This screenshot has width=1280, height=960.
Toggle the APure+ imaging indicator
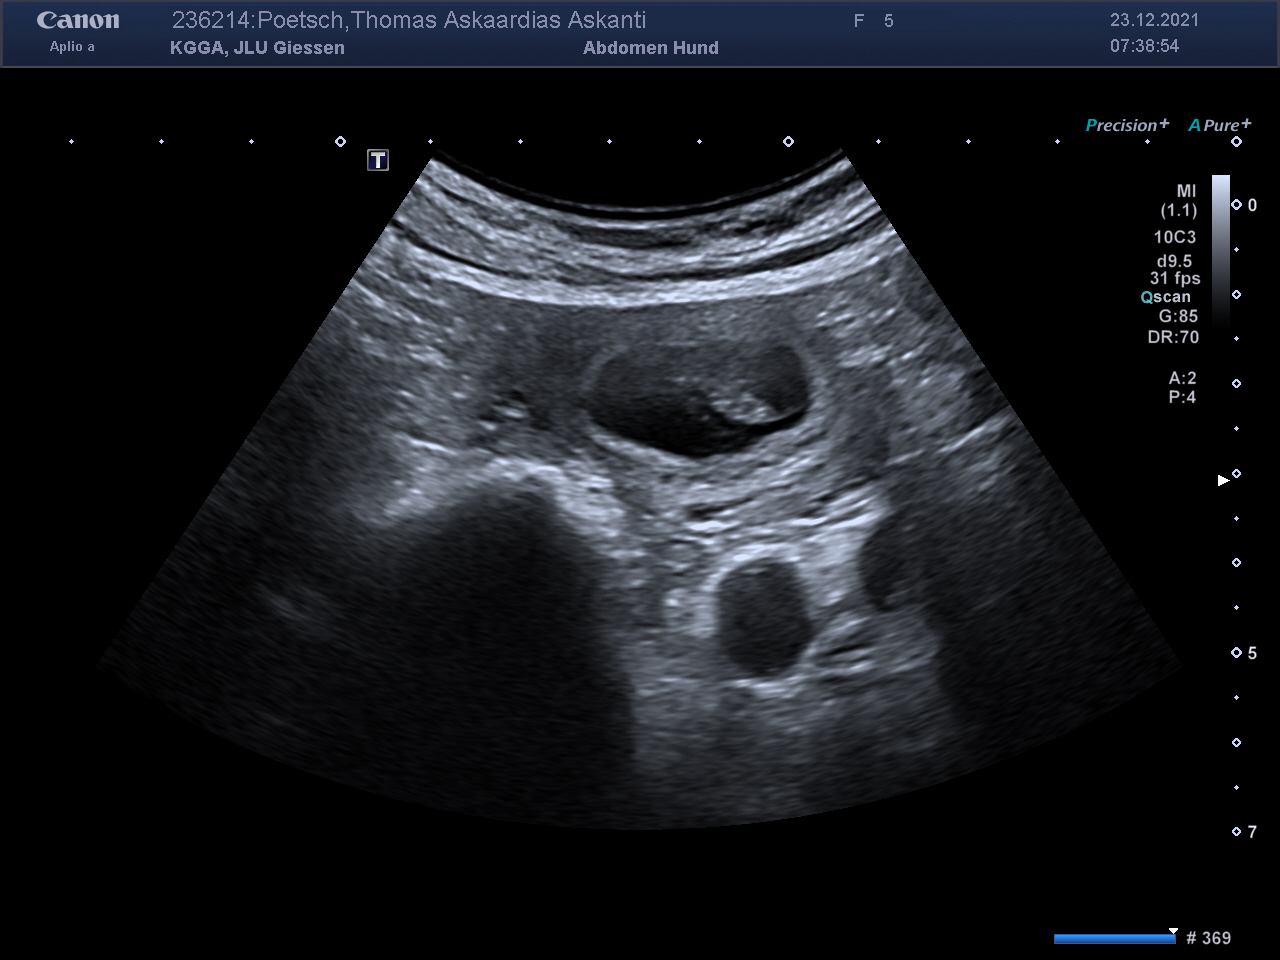click(1219, 125)
